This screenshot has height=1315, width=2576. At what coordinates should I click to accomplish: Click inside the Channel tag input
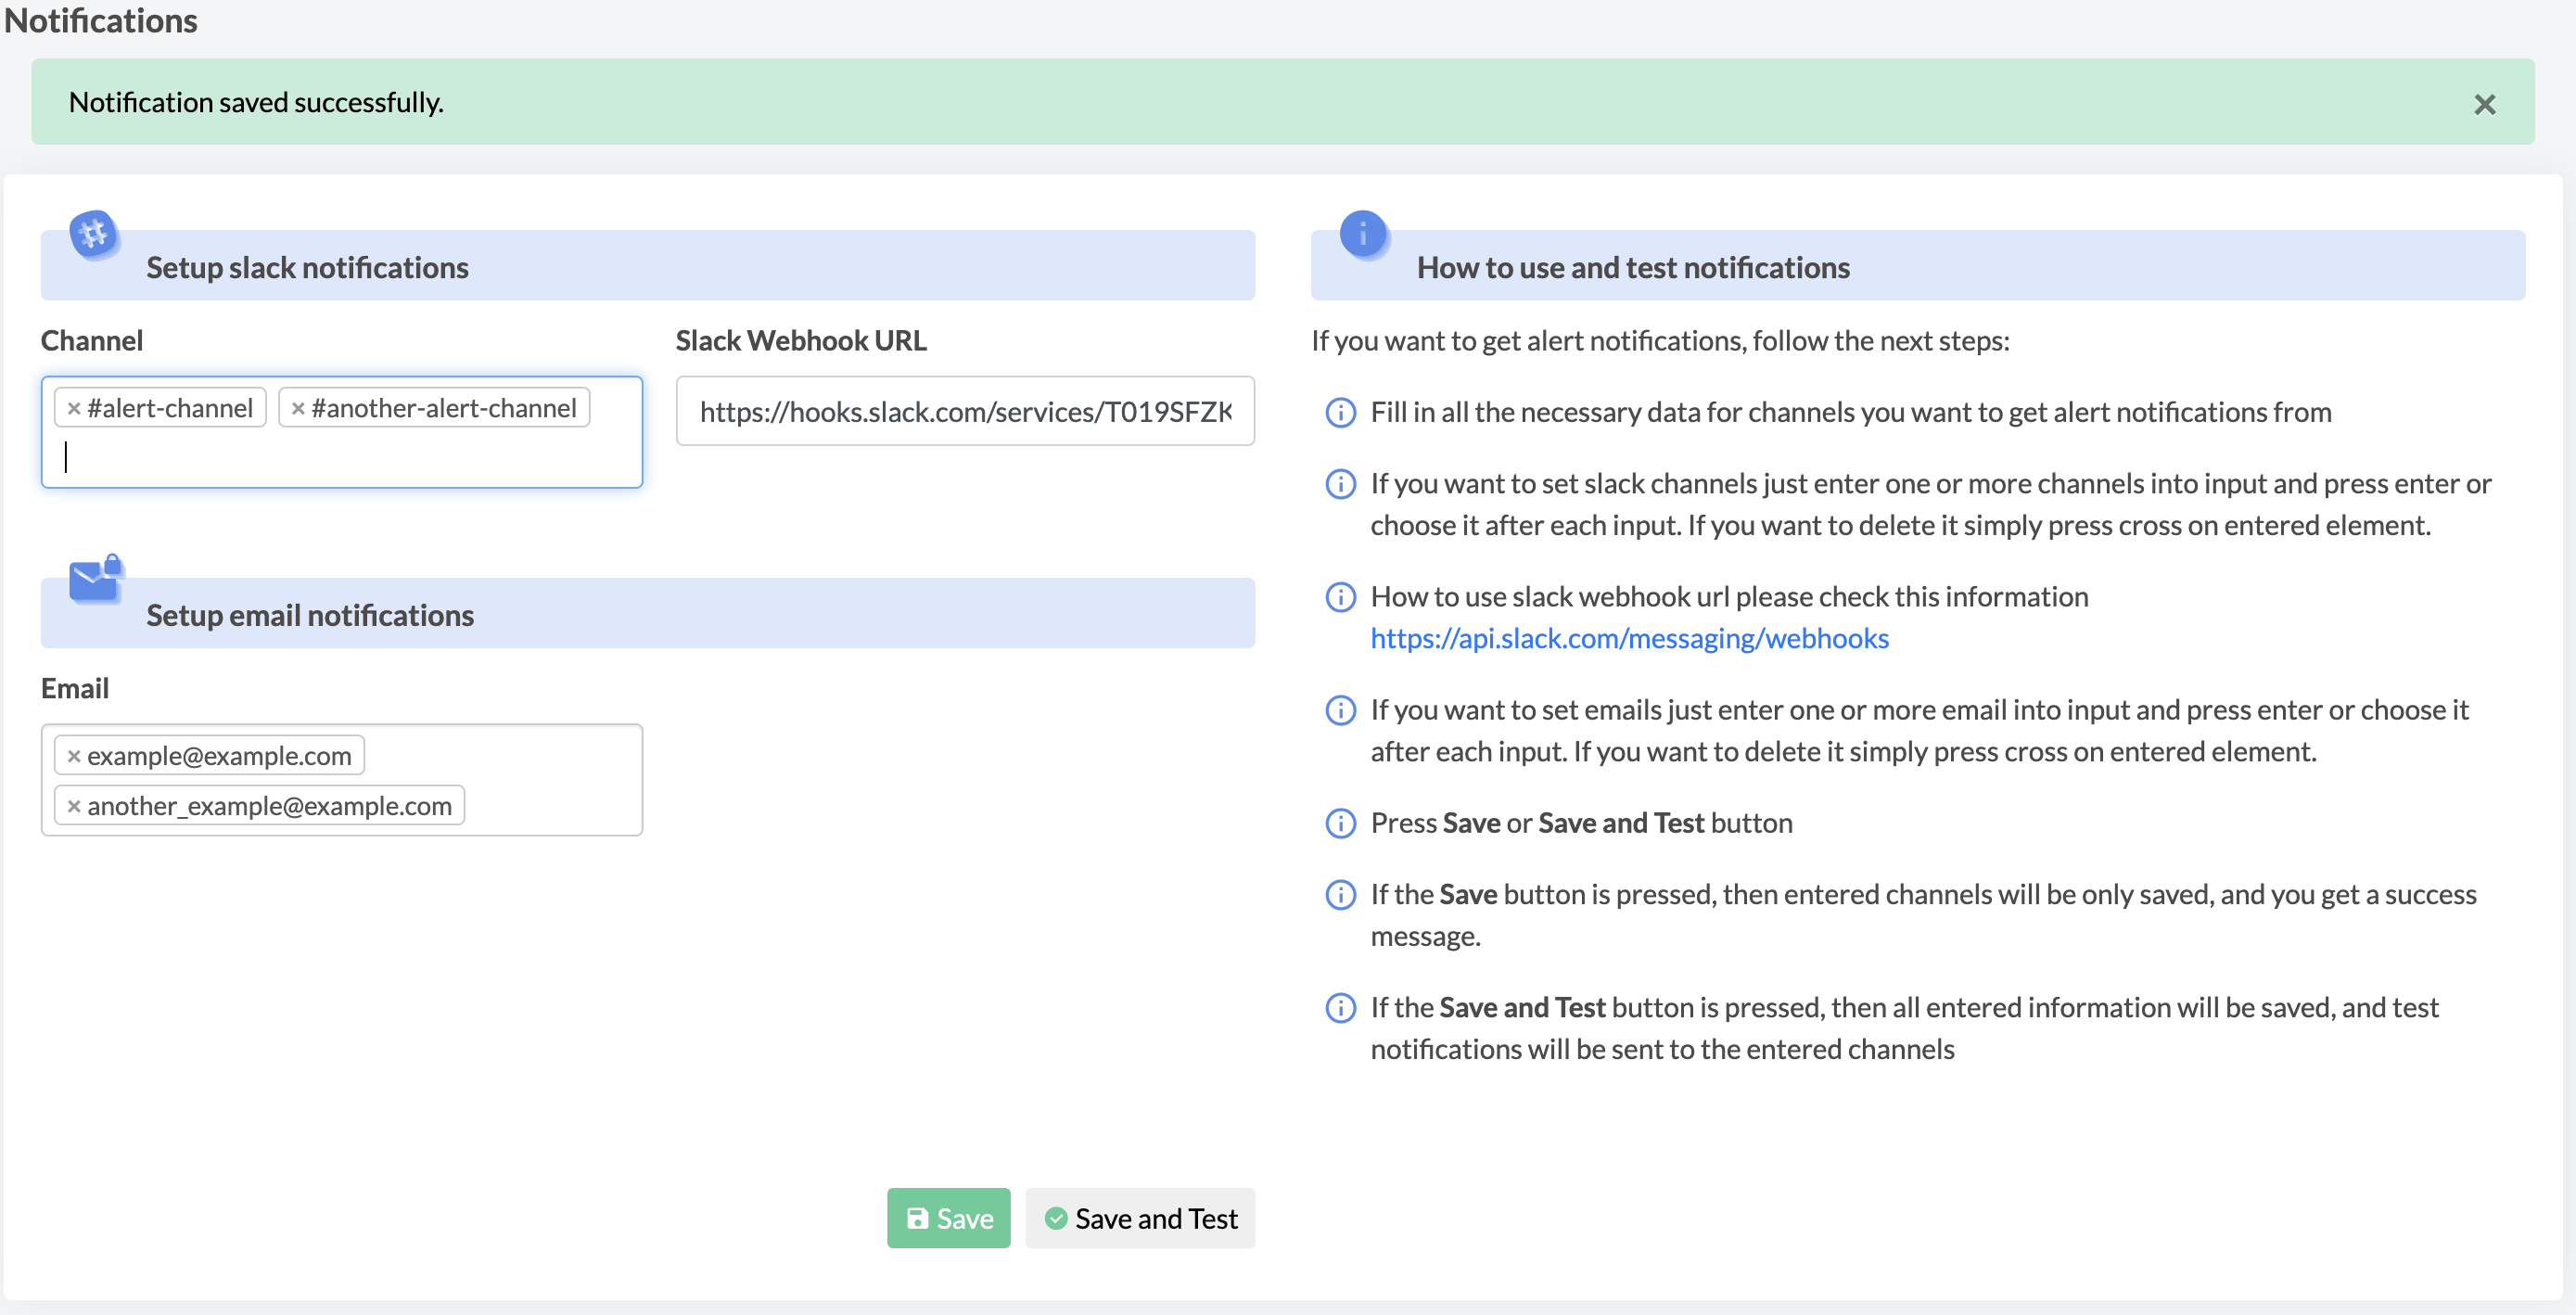coord(341,457)
